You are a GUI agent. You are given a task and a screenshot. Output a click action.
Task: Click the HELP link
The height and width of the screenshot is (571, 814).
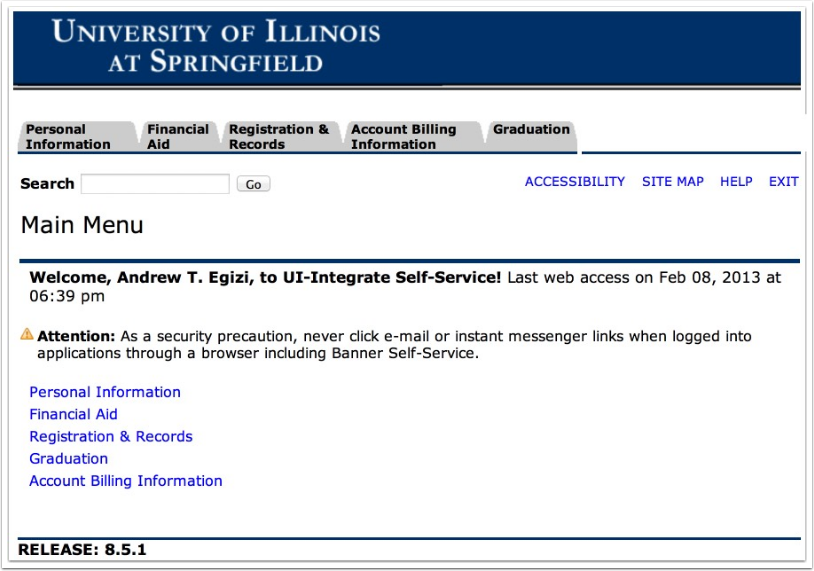coord(736,182)
